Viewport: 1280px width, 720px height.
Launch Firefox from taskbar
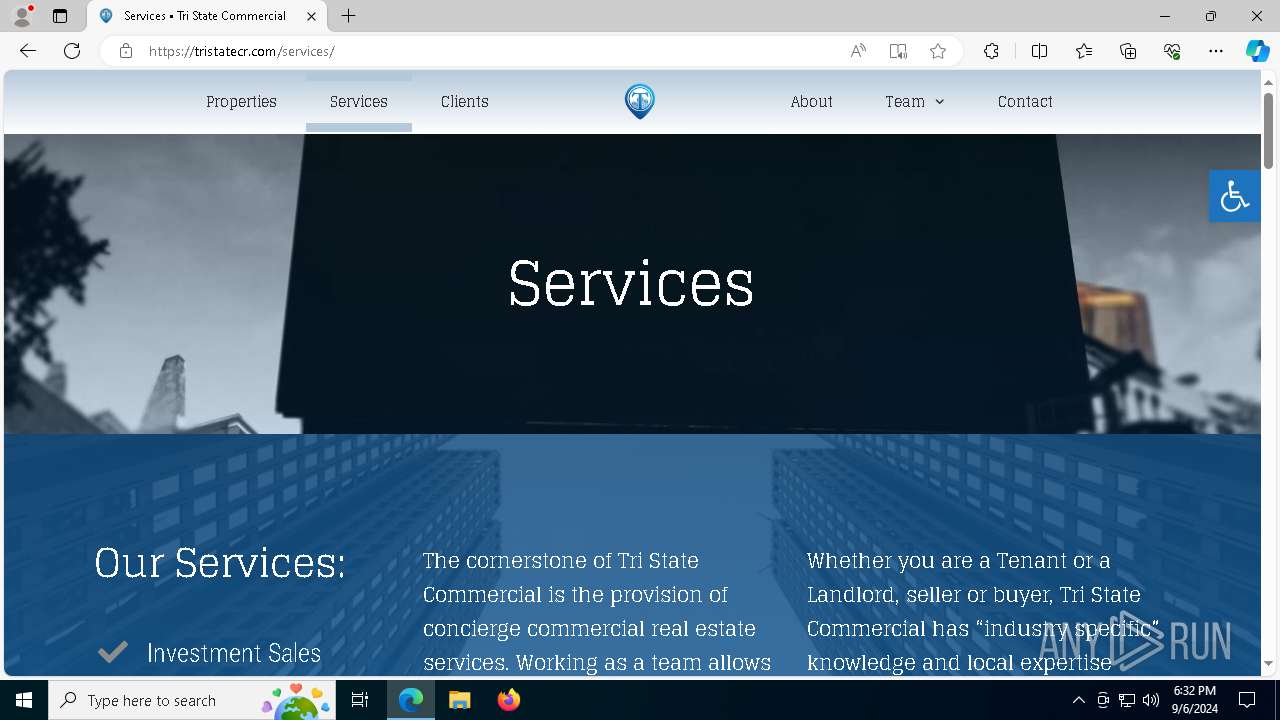pos(508,700)
